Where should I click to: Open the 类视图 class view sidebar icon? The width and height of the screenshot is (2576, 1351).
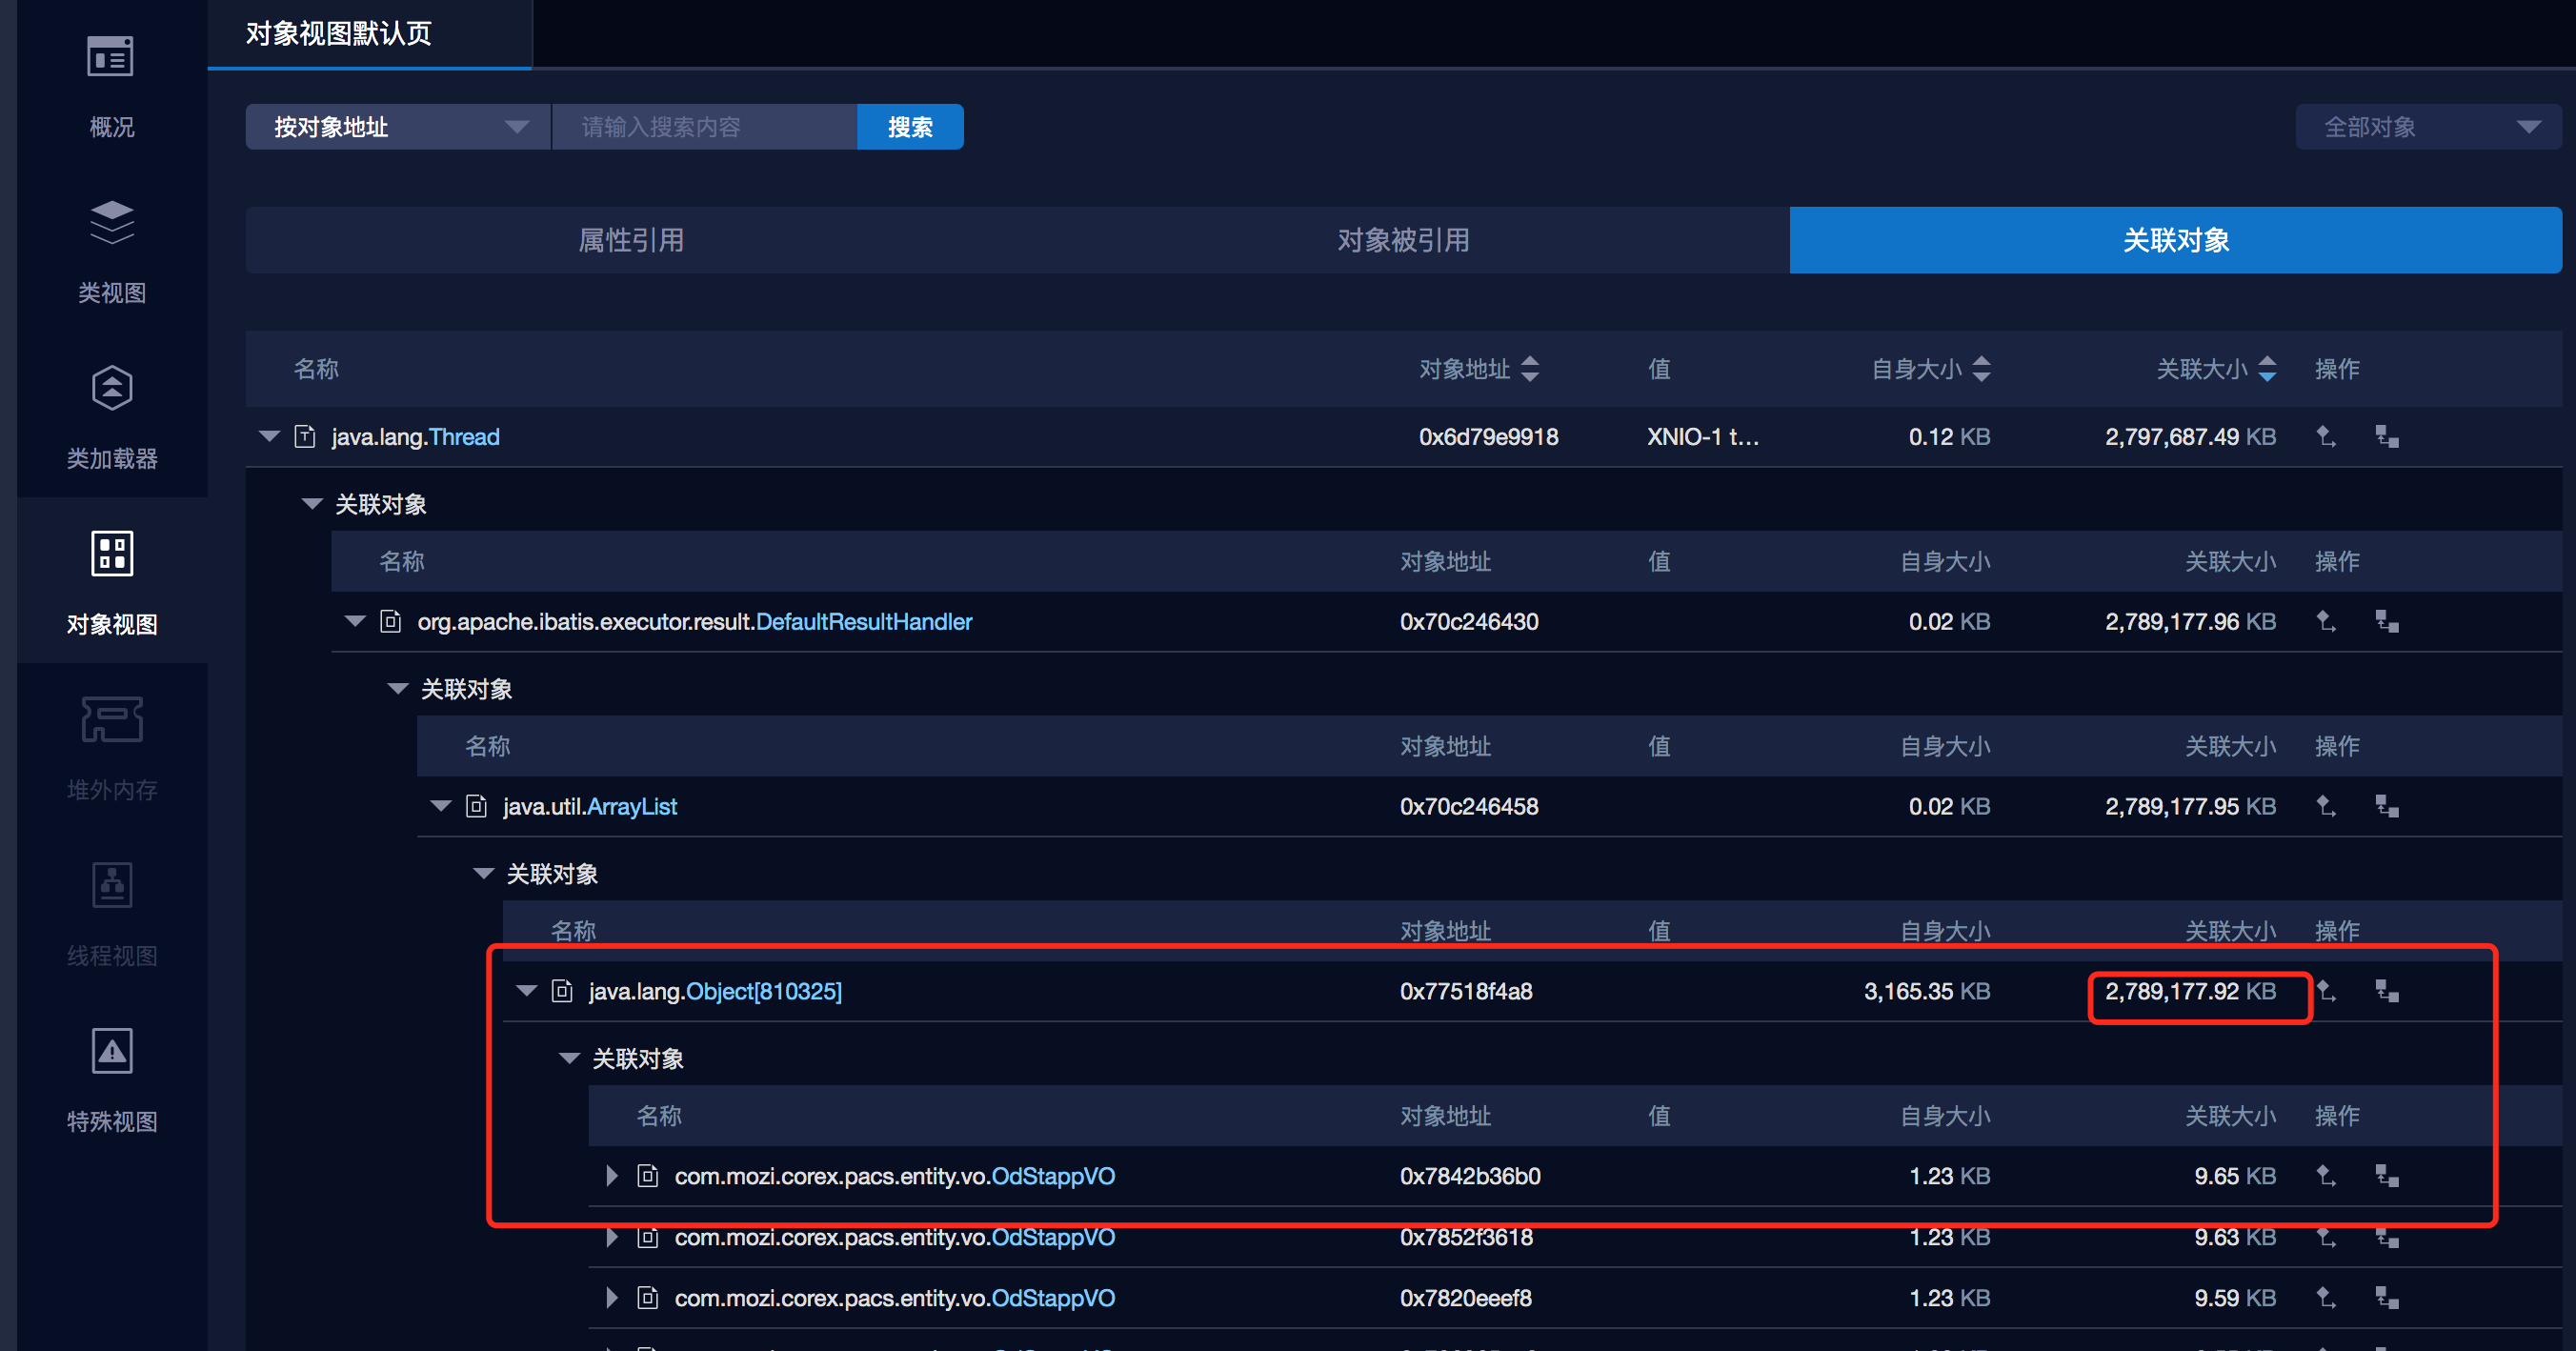(x=111, y=222)
